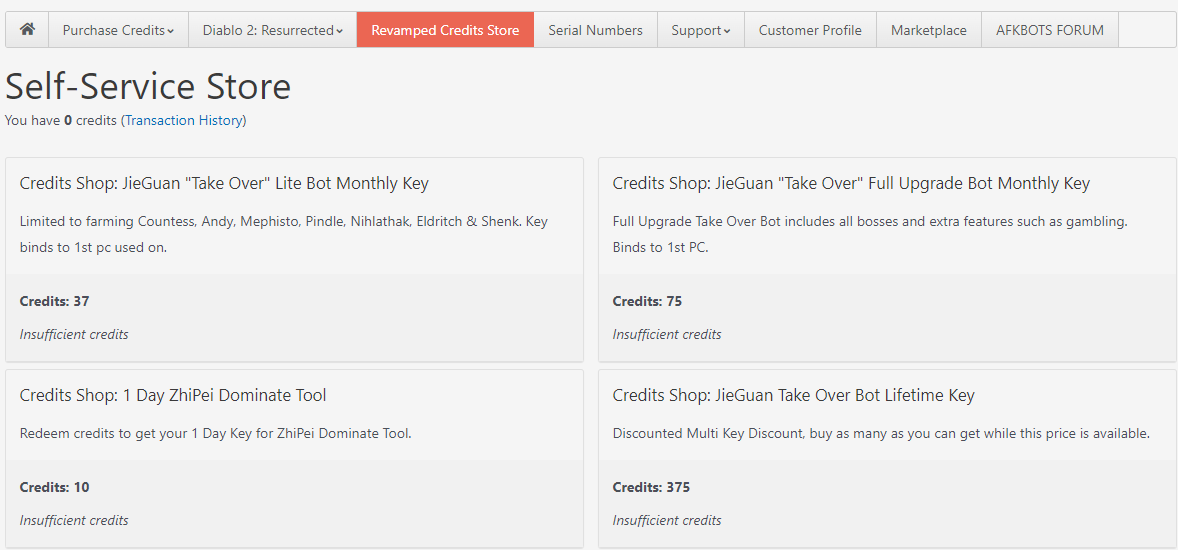Screen dimensions: 1178x550
Task: Click Insufficient credits under Lifetime Key
Action: [x=667, y=520]
